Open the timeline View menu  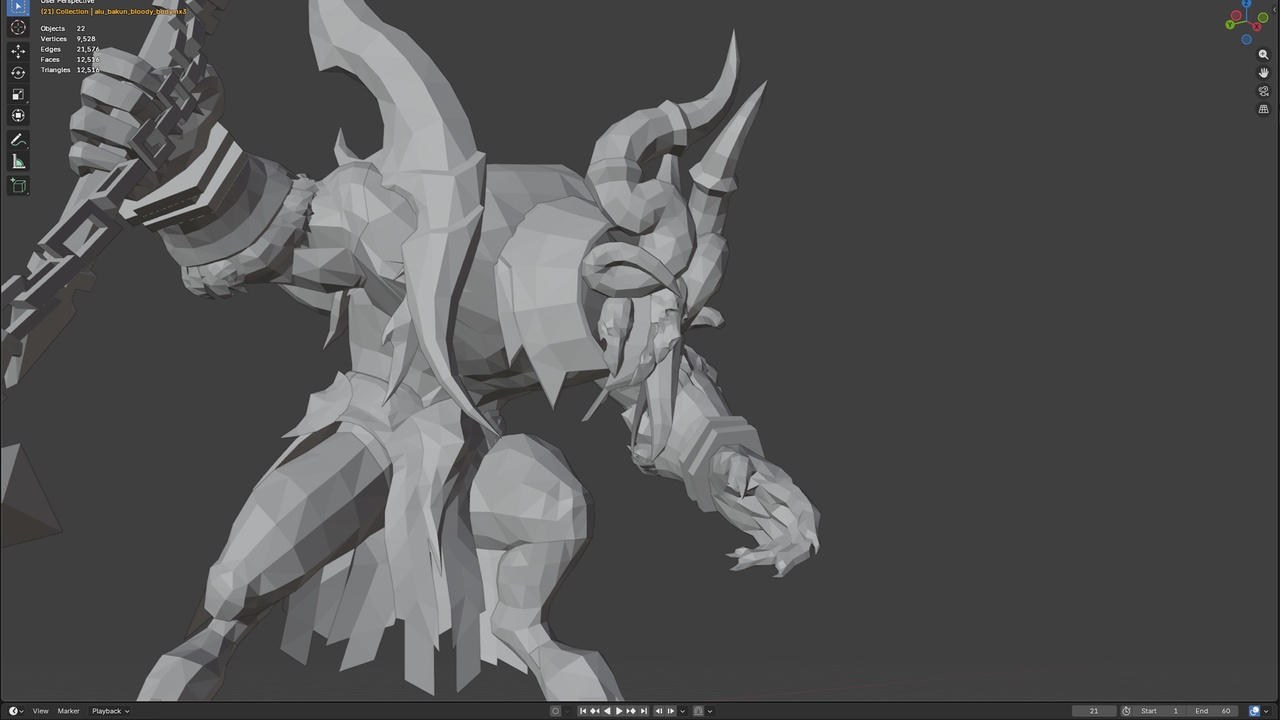pyautogui.click(x=40, y=711)
